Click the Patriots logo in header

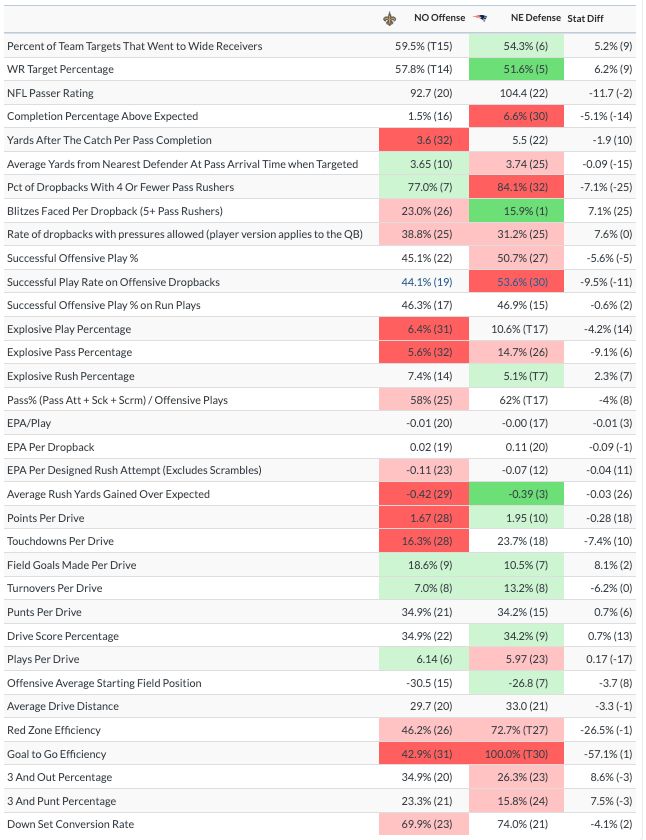[x=480, y=18]
